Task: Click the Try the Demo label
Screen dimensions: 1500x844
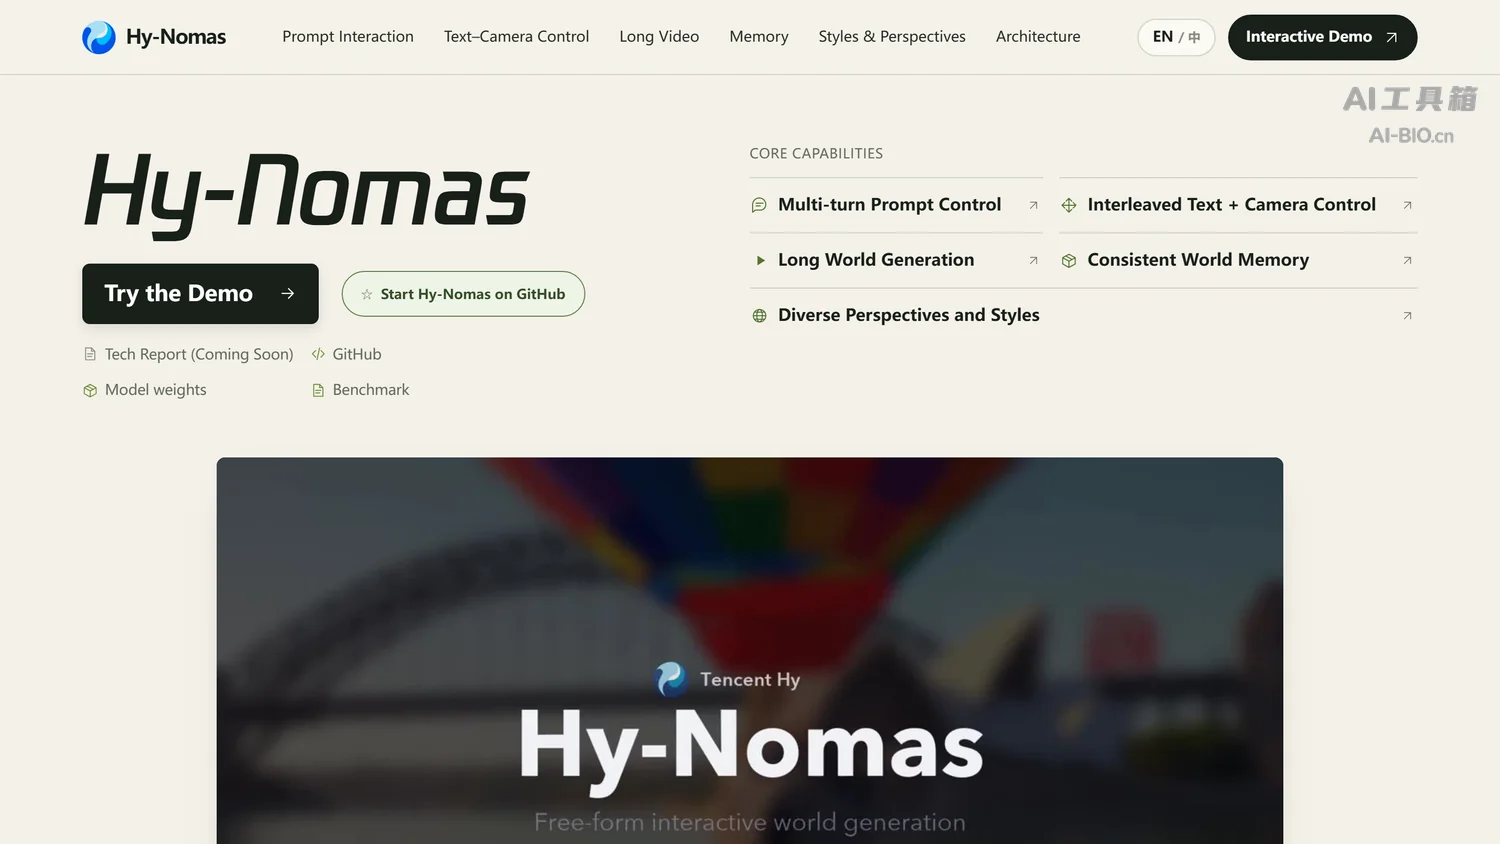Action: click(x=179, y=293)
